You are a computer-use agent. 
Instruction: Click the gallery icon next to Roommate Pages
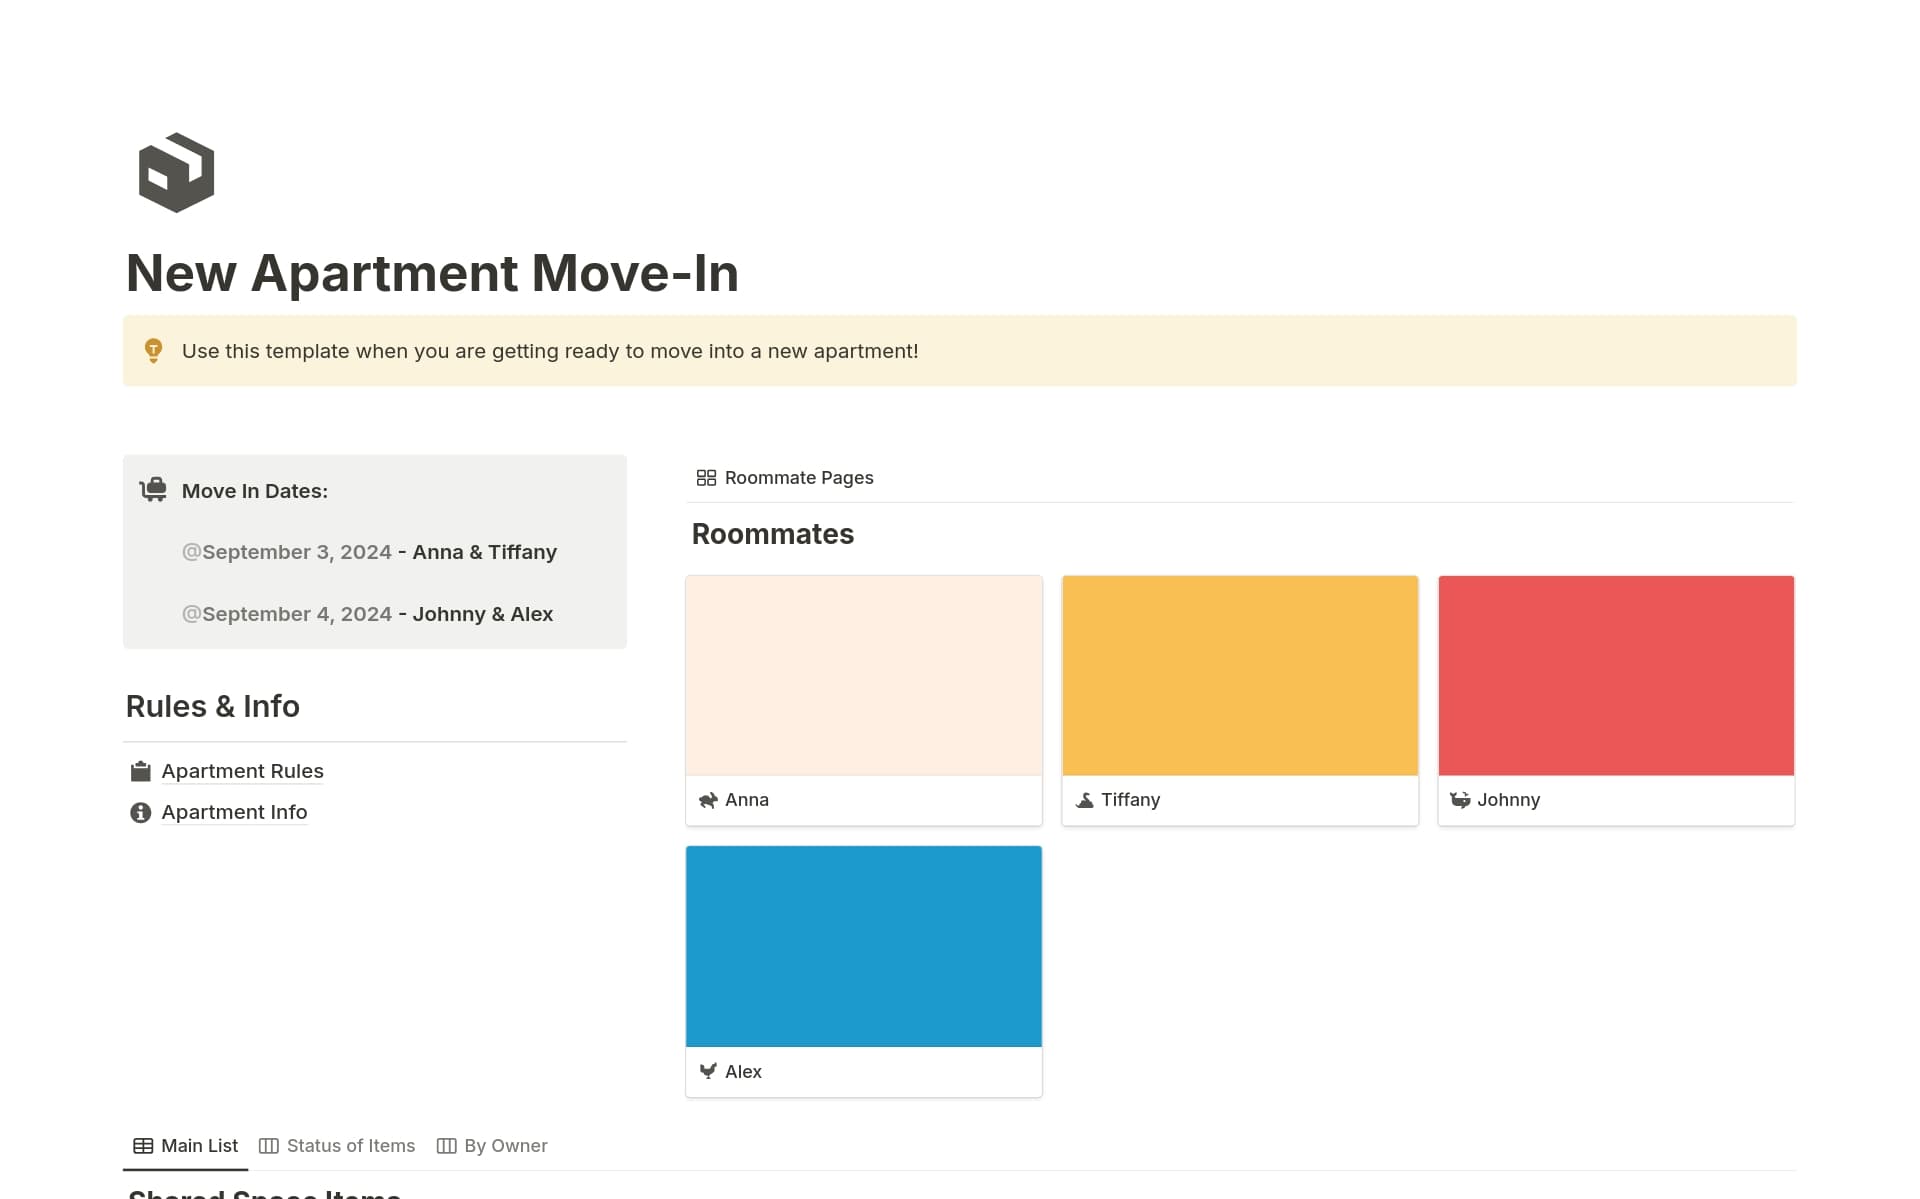(706, 478)
